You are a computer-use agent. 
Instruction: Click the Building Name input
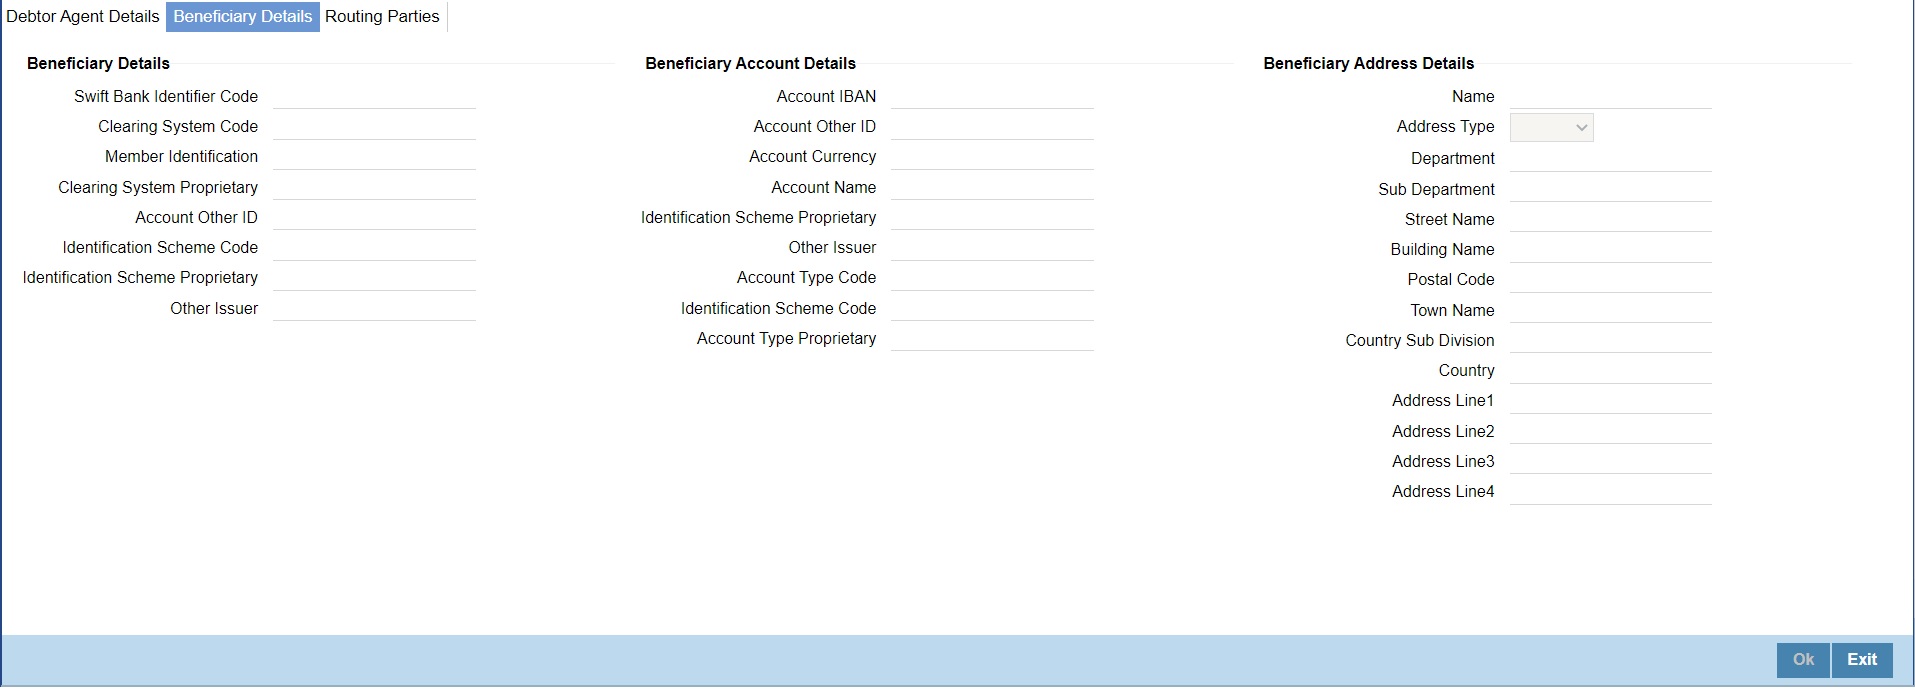(1611, 249)
